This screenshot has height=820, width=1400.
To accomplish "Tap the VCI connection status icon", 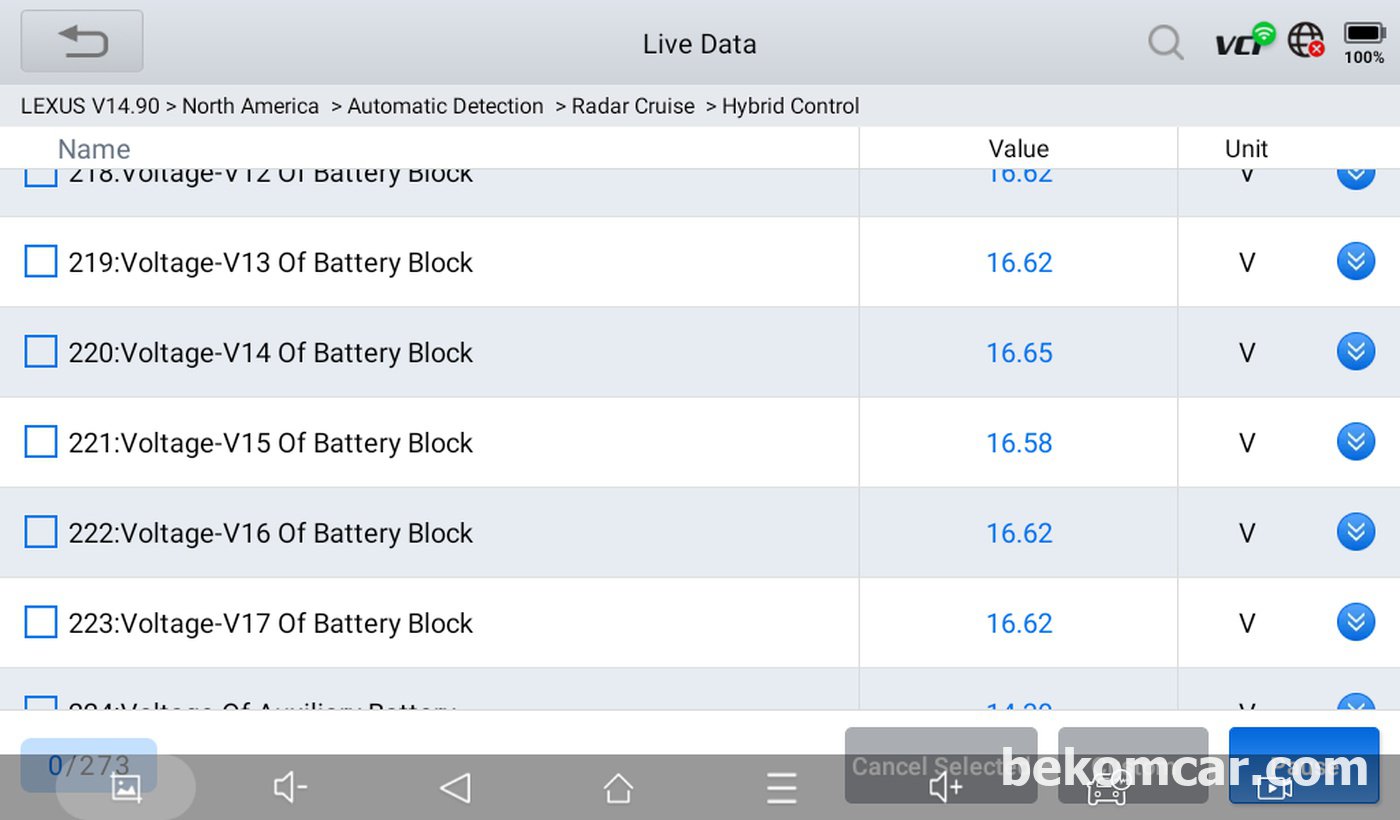I will (x=1244, y=40).
